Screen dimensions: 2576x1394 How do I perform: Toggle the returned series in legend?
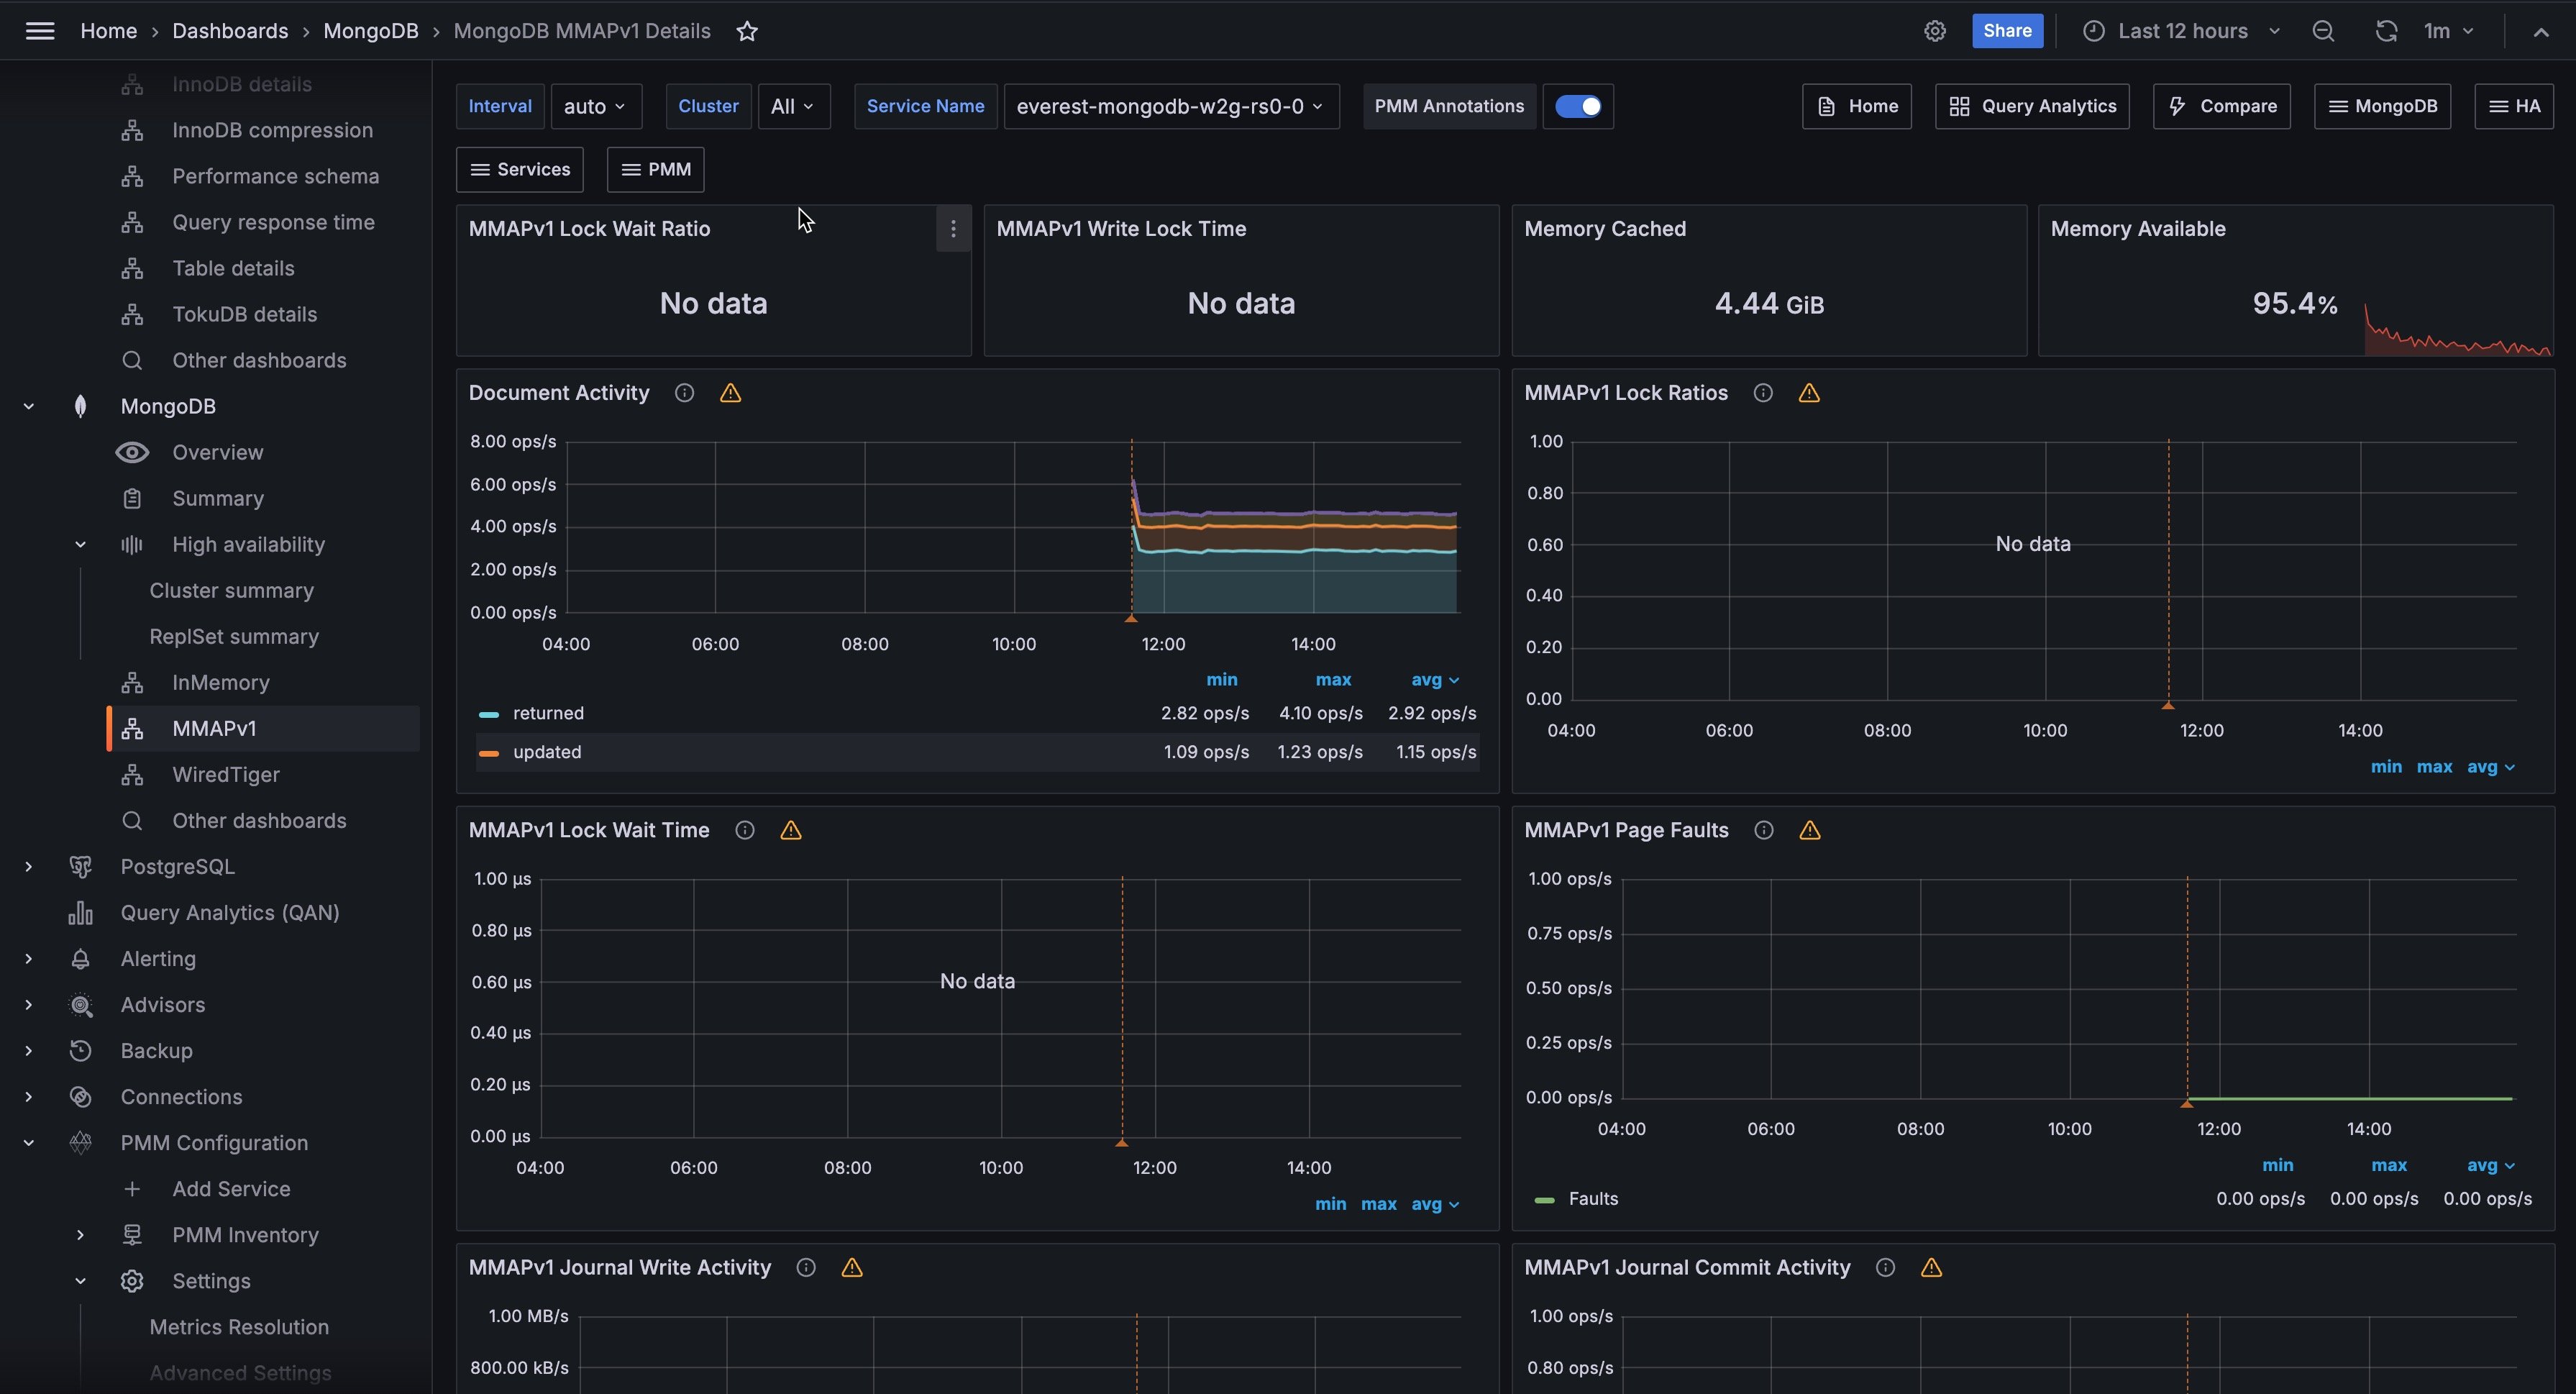coord(548,713)
